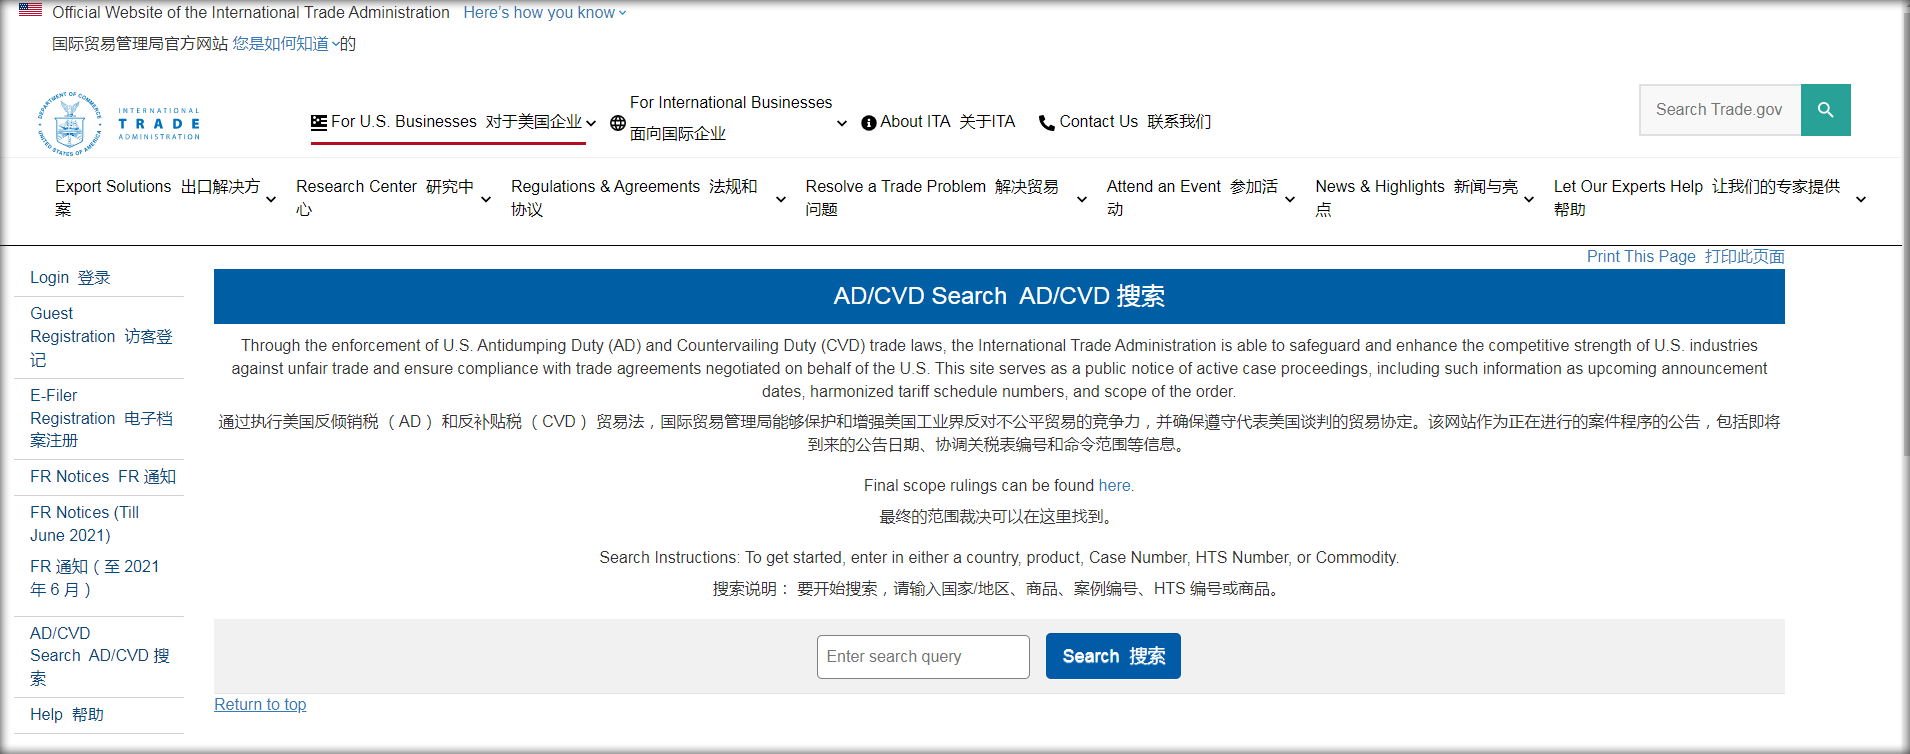Click 'Official Website of the International Trade Administration' text
Viewport: 1910px width, 754px height.
(251, 13)
